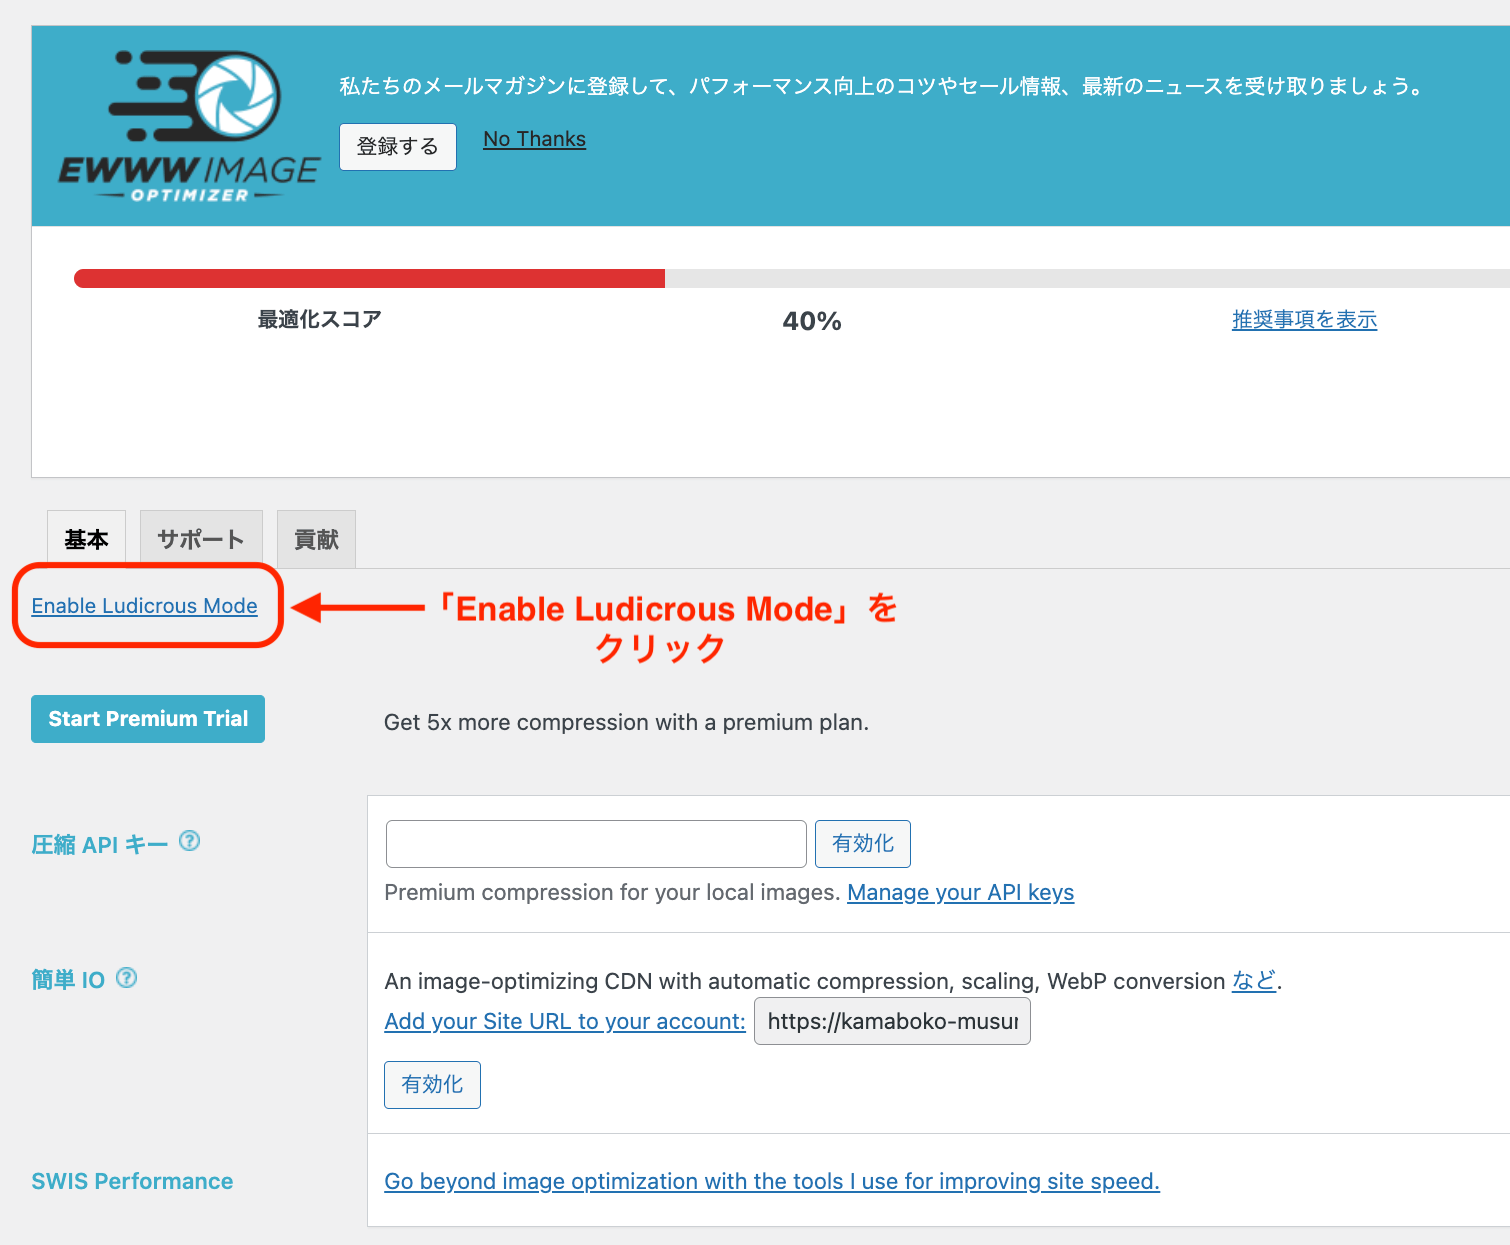This screenshot has height=1245, width=1510.
Task: Switch to the サポート tab
Action: click(201, 540)
